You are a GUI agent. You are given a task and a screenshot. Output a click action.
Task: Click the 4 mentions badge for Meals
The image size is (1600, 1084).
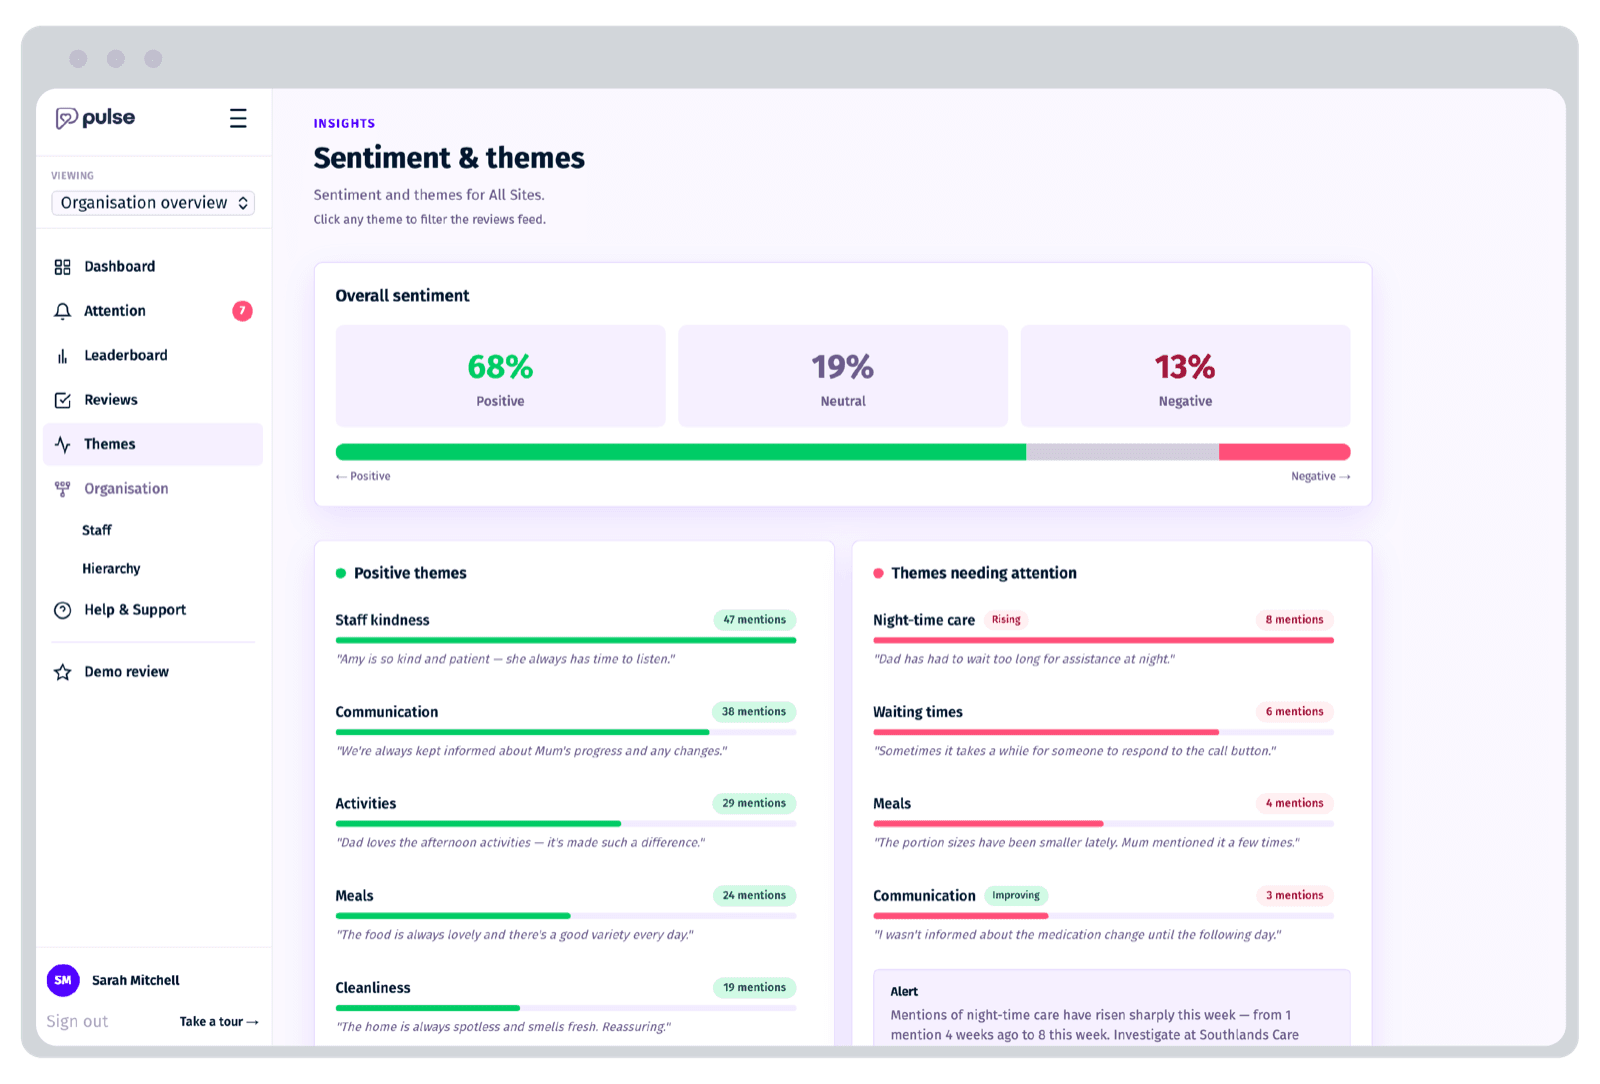click(x=1295, y=804)
